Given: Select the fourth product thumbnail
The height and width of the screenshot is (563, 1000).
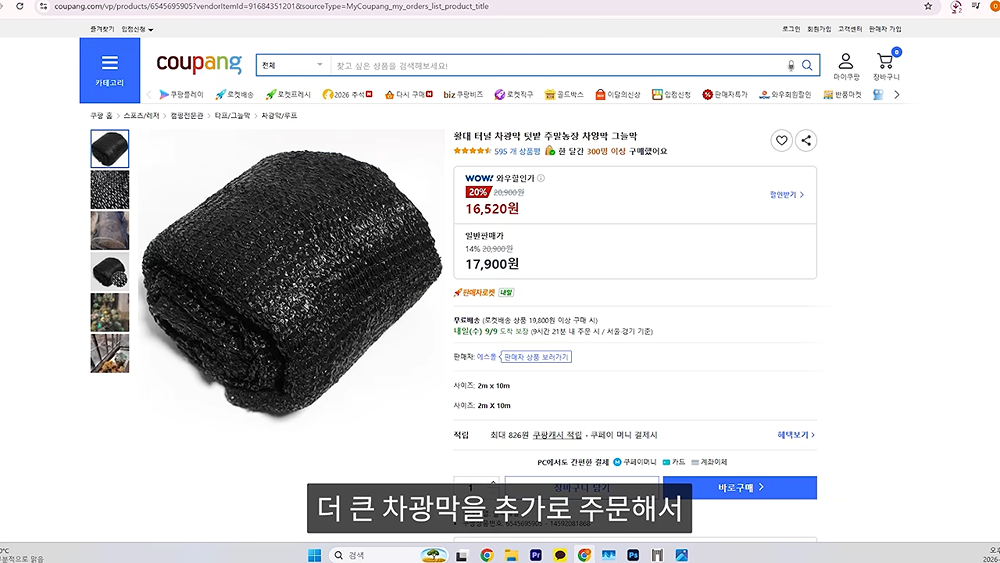Looking at the screenshot, I should pyautogui.click(x=110, y=272).
